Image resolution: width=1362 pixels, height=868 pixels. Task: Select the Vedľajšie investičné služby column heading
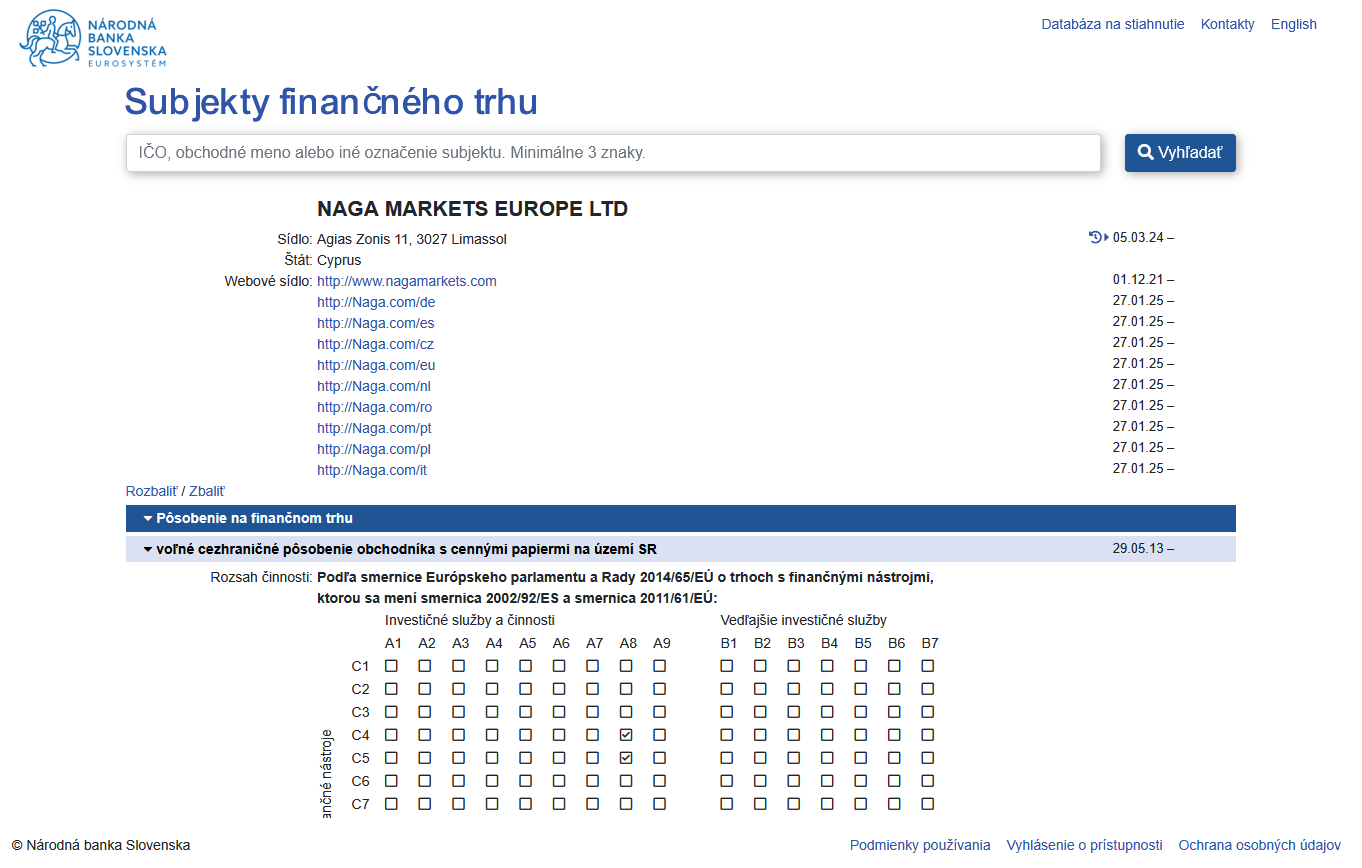pyautogui.click(x=804, y=620)
